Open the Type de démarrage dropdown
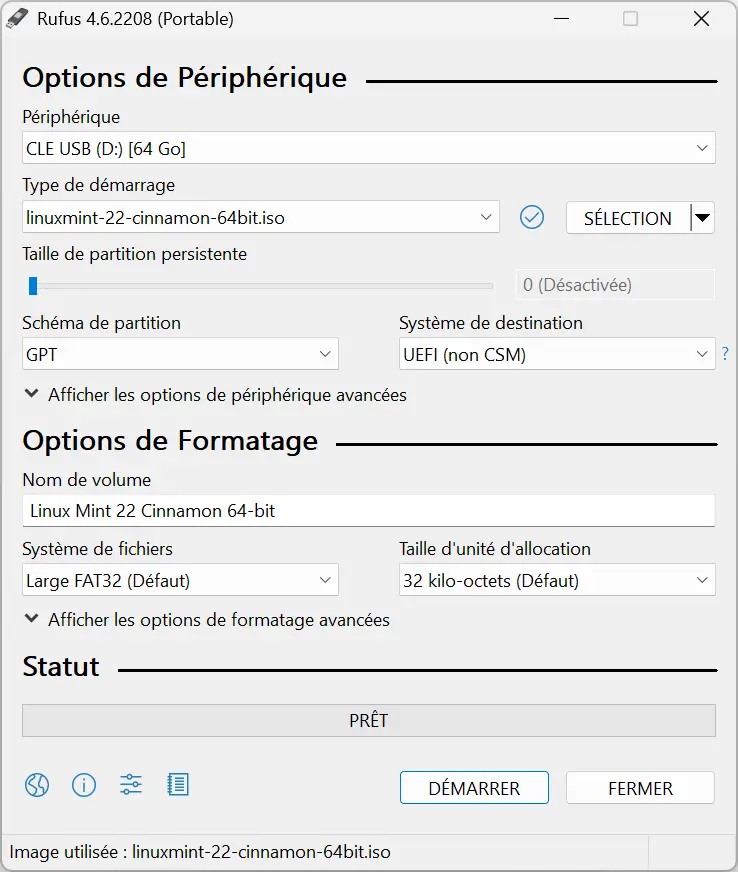This screenshot has width=738, height=872. click(260, 217)
